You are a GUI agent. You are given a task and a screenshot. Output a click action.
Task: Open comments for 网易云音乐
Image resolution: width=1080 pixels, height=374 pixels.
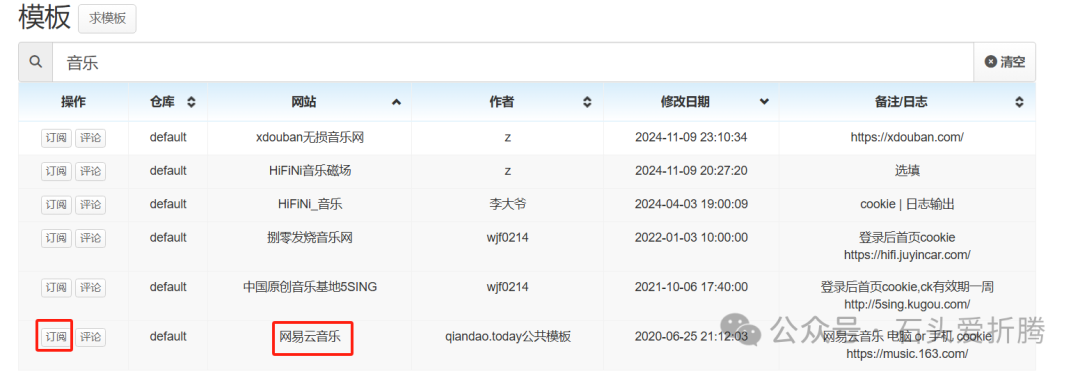pyautogui.click(x=90, y=337)
